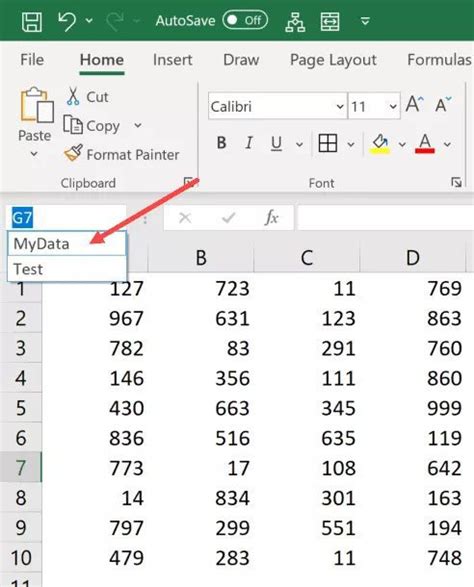Click the table column width icon
This screenshot has height=587, width=474.
(x=330, y=21)
